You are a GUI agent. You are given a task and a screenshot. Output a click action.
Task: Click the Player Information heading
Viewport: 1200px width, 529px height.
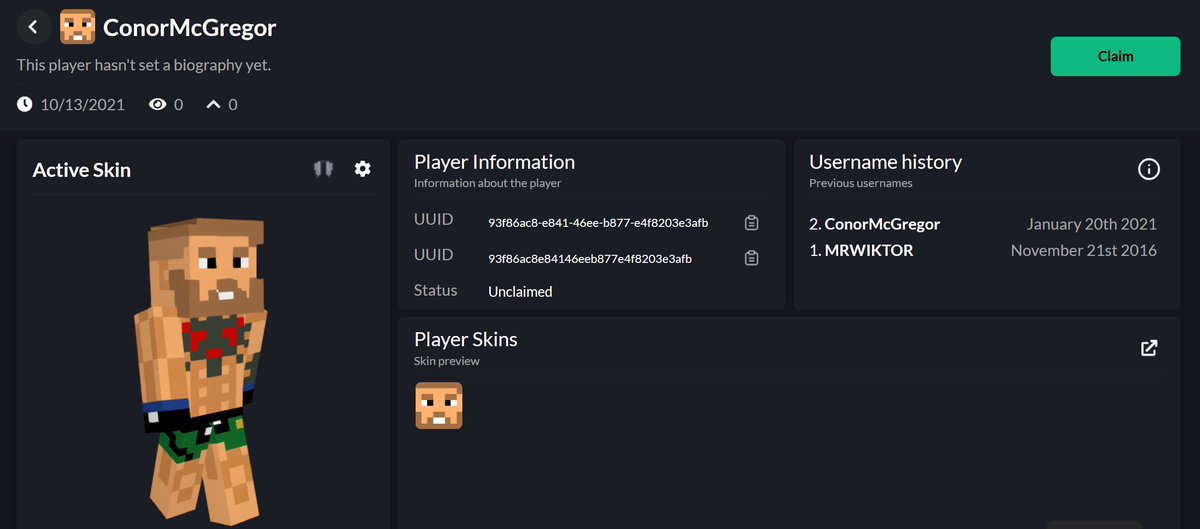pyautogui.click(x=494, y=162)
